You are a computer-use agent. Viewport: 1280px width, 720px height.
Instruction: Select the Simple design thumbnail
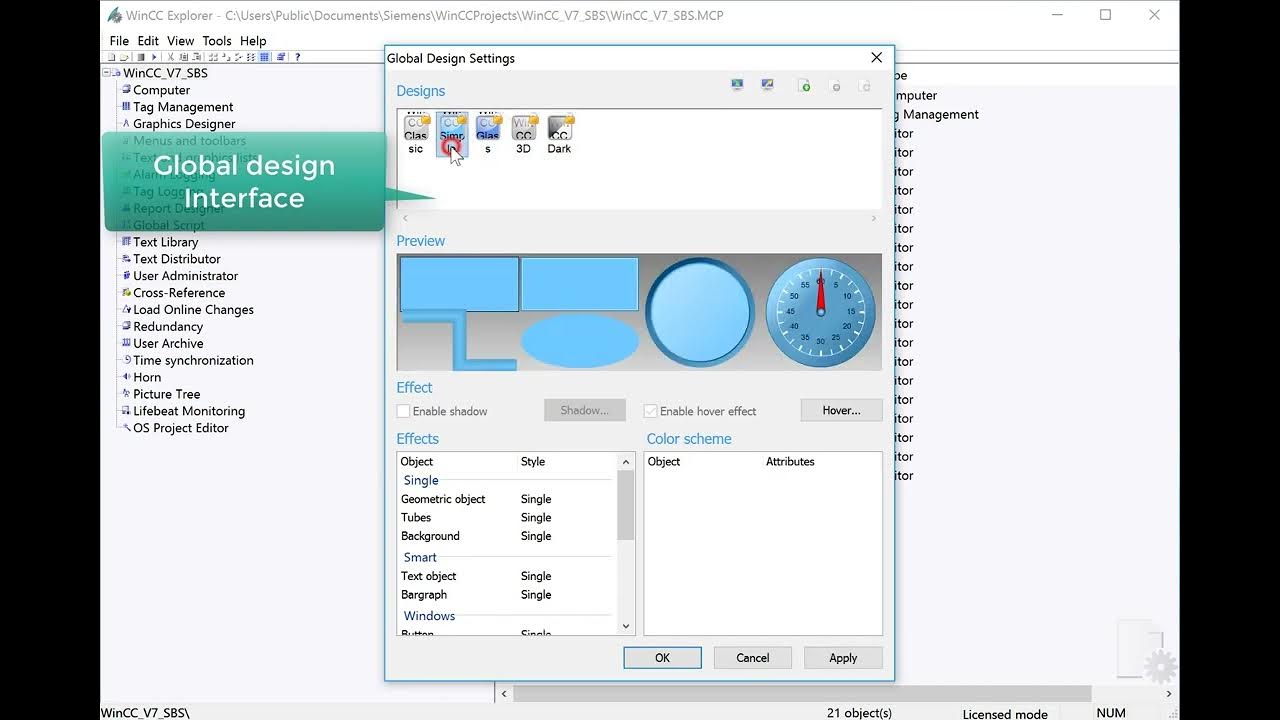coord(452,134)
